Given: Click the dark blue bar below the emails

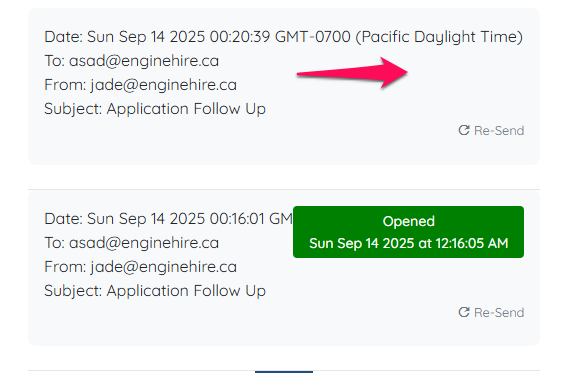Looking at the screenshot, I should coord(284,372).
